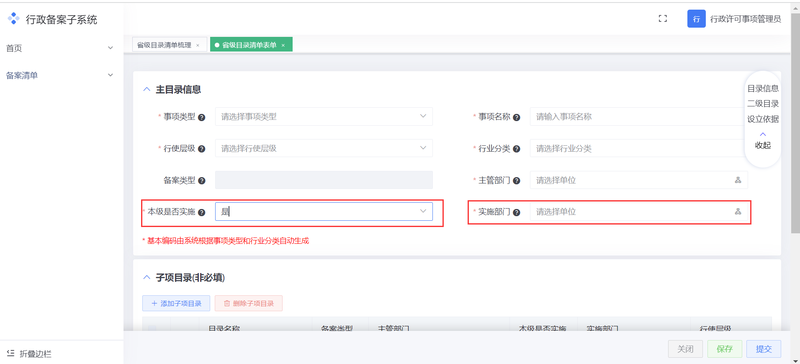The image size is (800, 364).
Task: Open the 行业分类 selector
Action: pyautogui.click(x=639, y=148)
